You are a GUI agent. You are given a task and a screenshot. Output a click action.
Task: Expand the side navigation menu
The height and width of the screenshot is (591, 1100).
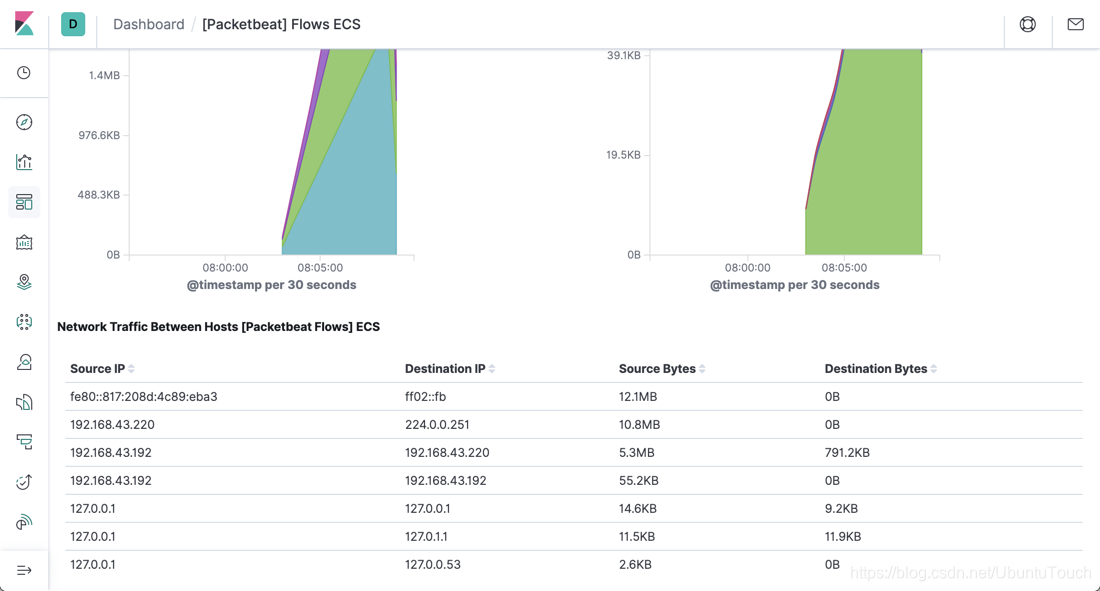tap(24, 570)
